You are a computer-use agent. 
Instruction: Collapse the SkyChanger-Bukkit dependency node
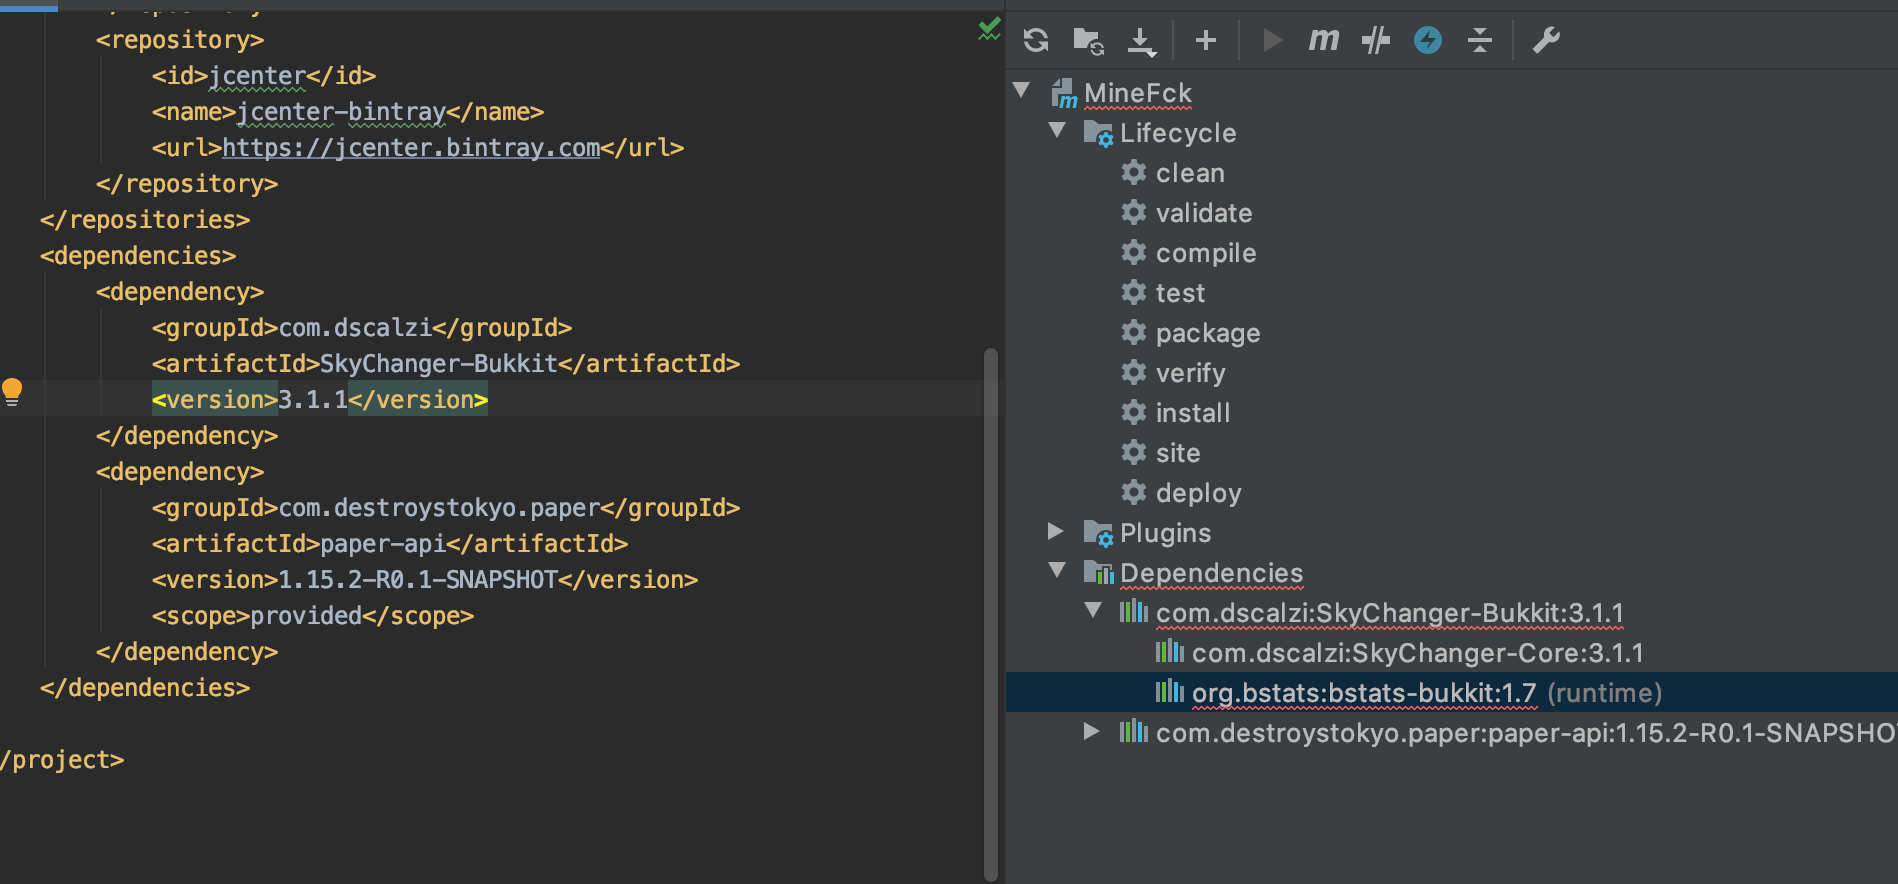(x=1093, y=610)
